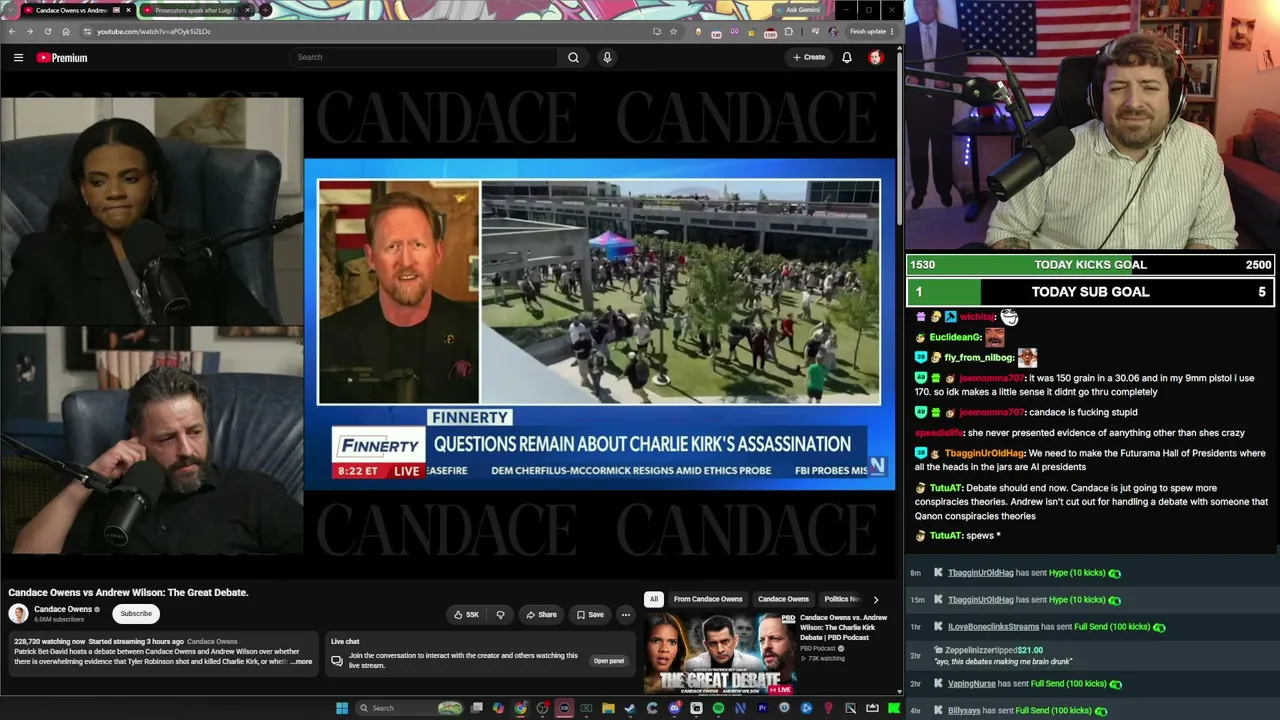Click Open panel for live chat
This screenshot has width=1280, height=720.
point(609,661)
